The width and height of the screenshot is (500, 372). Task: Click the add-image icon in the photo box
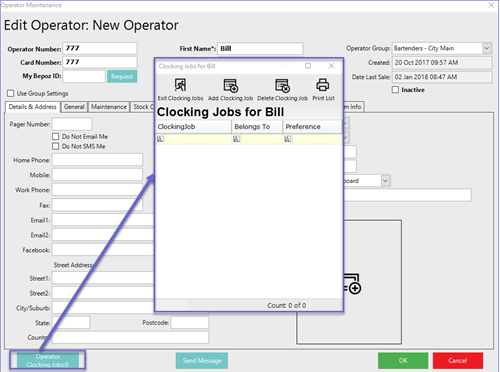pos(352,284)
